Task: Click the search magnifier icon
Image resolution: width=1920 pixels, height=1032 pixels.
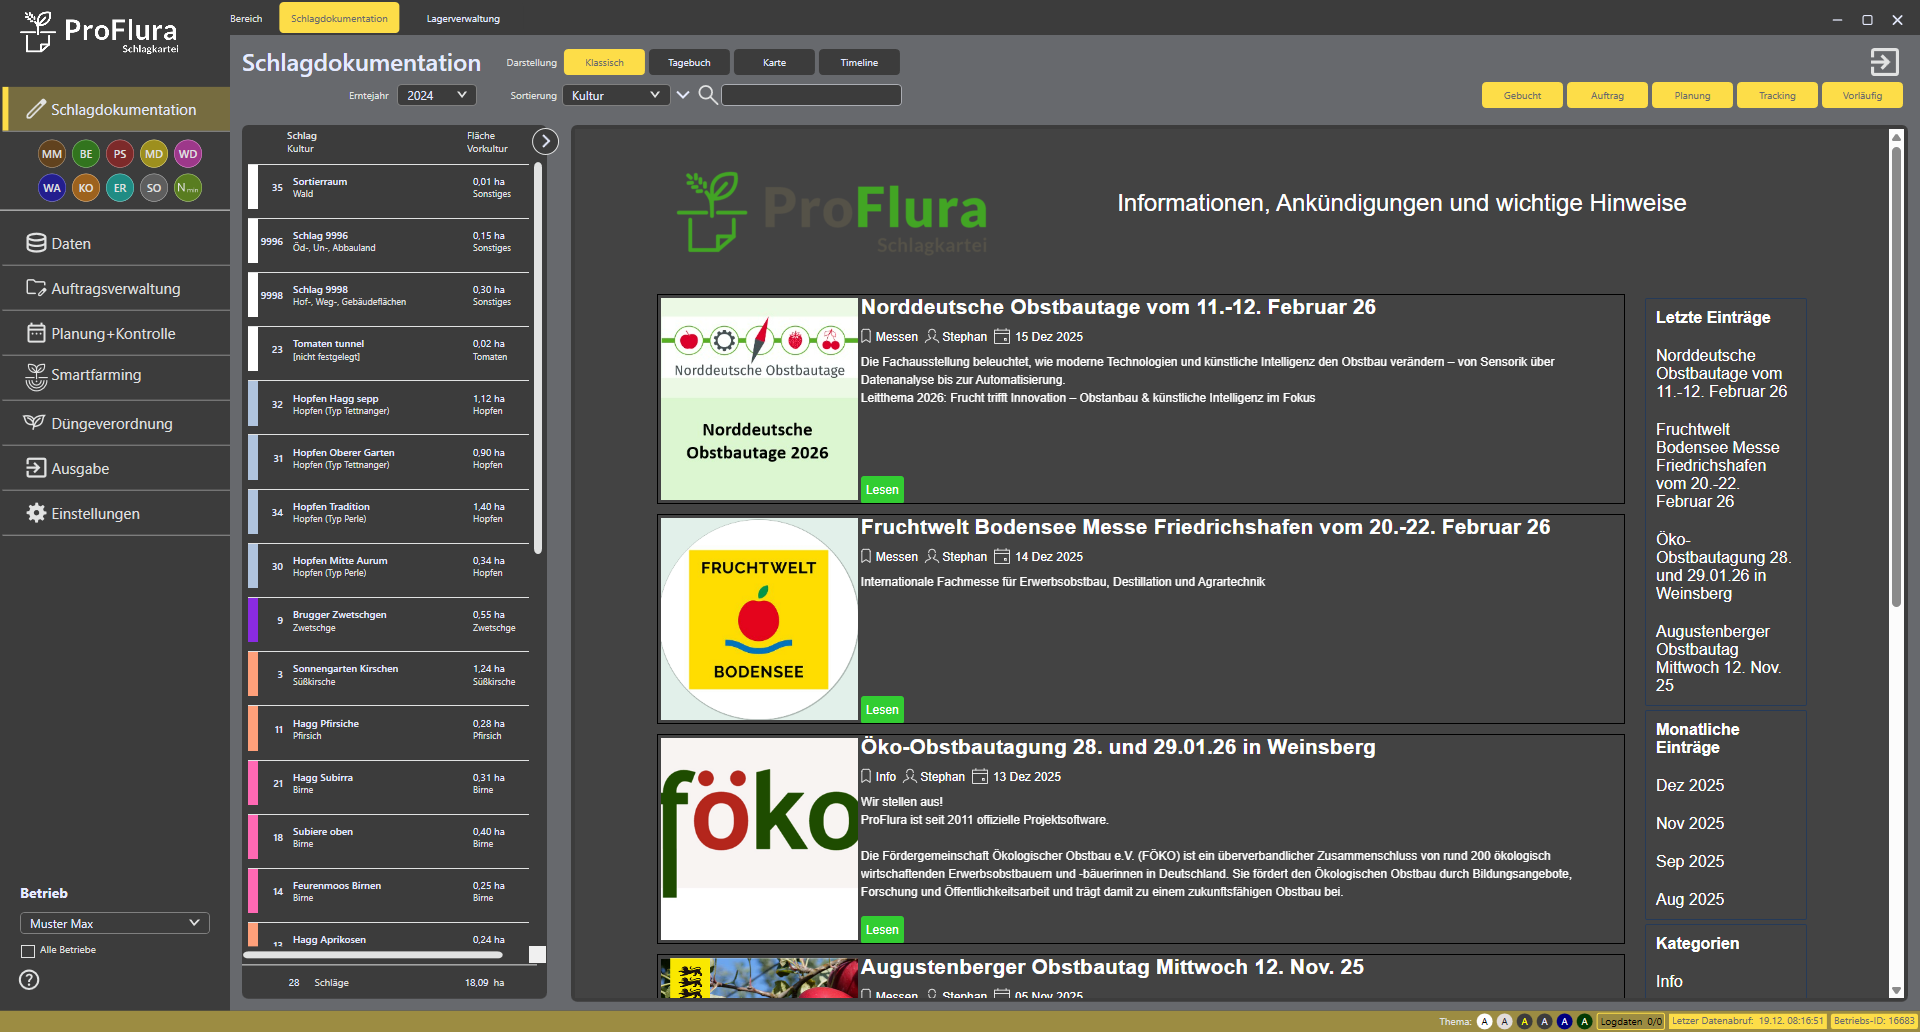Action: 707,95
